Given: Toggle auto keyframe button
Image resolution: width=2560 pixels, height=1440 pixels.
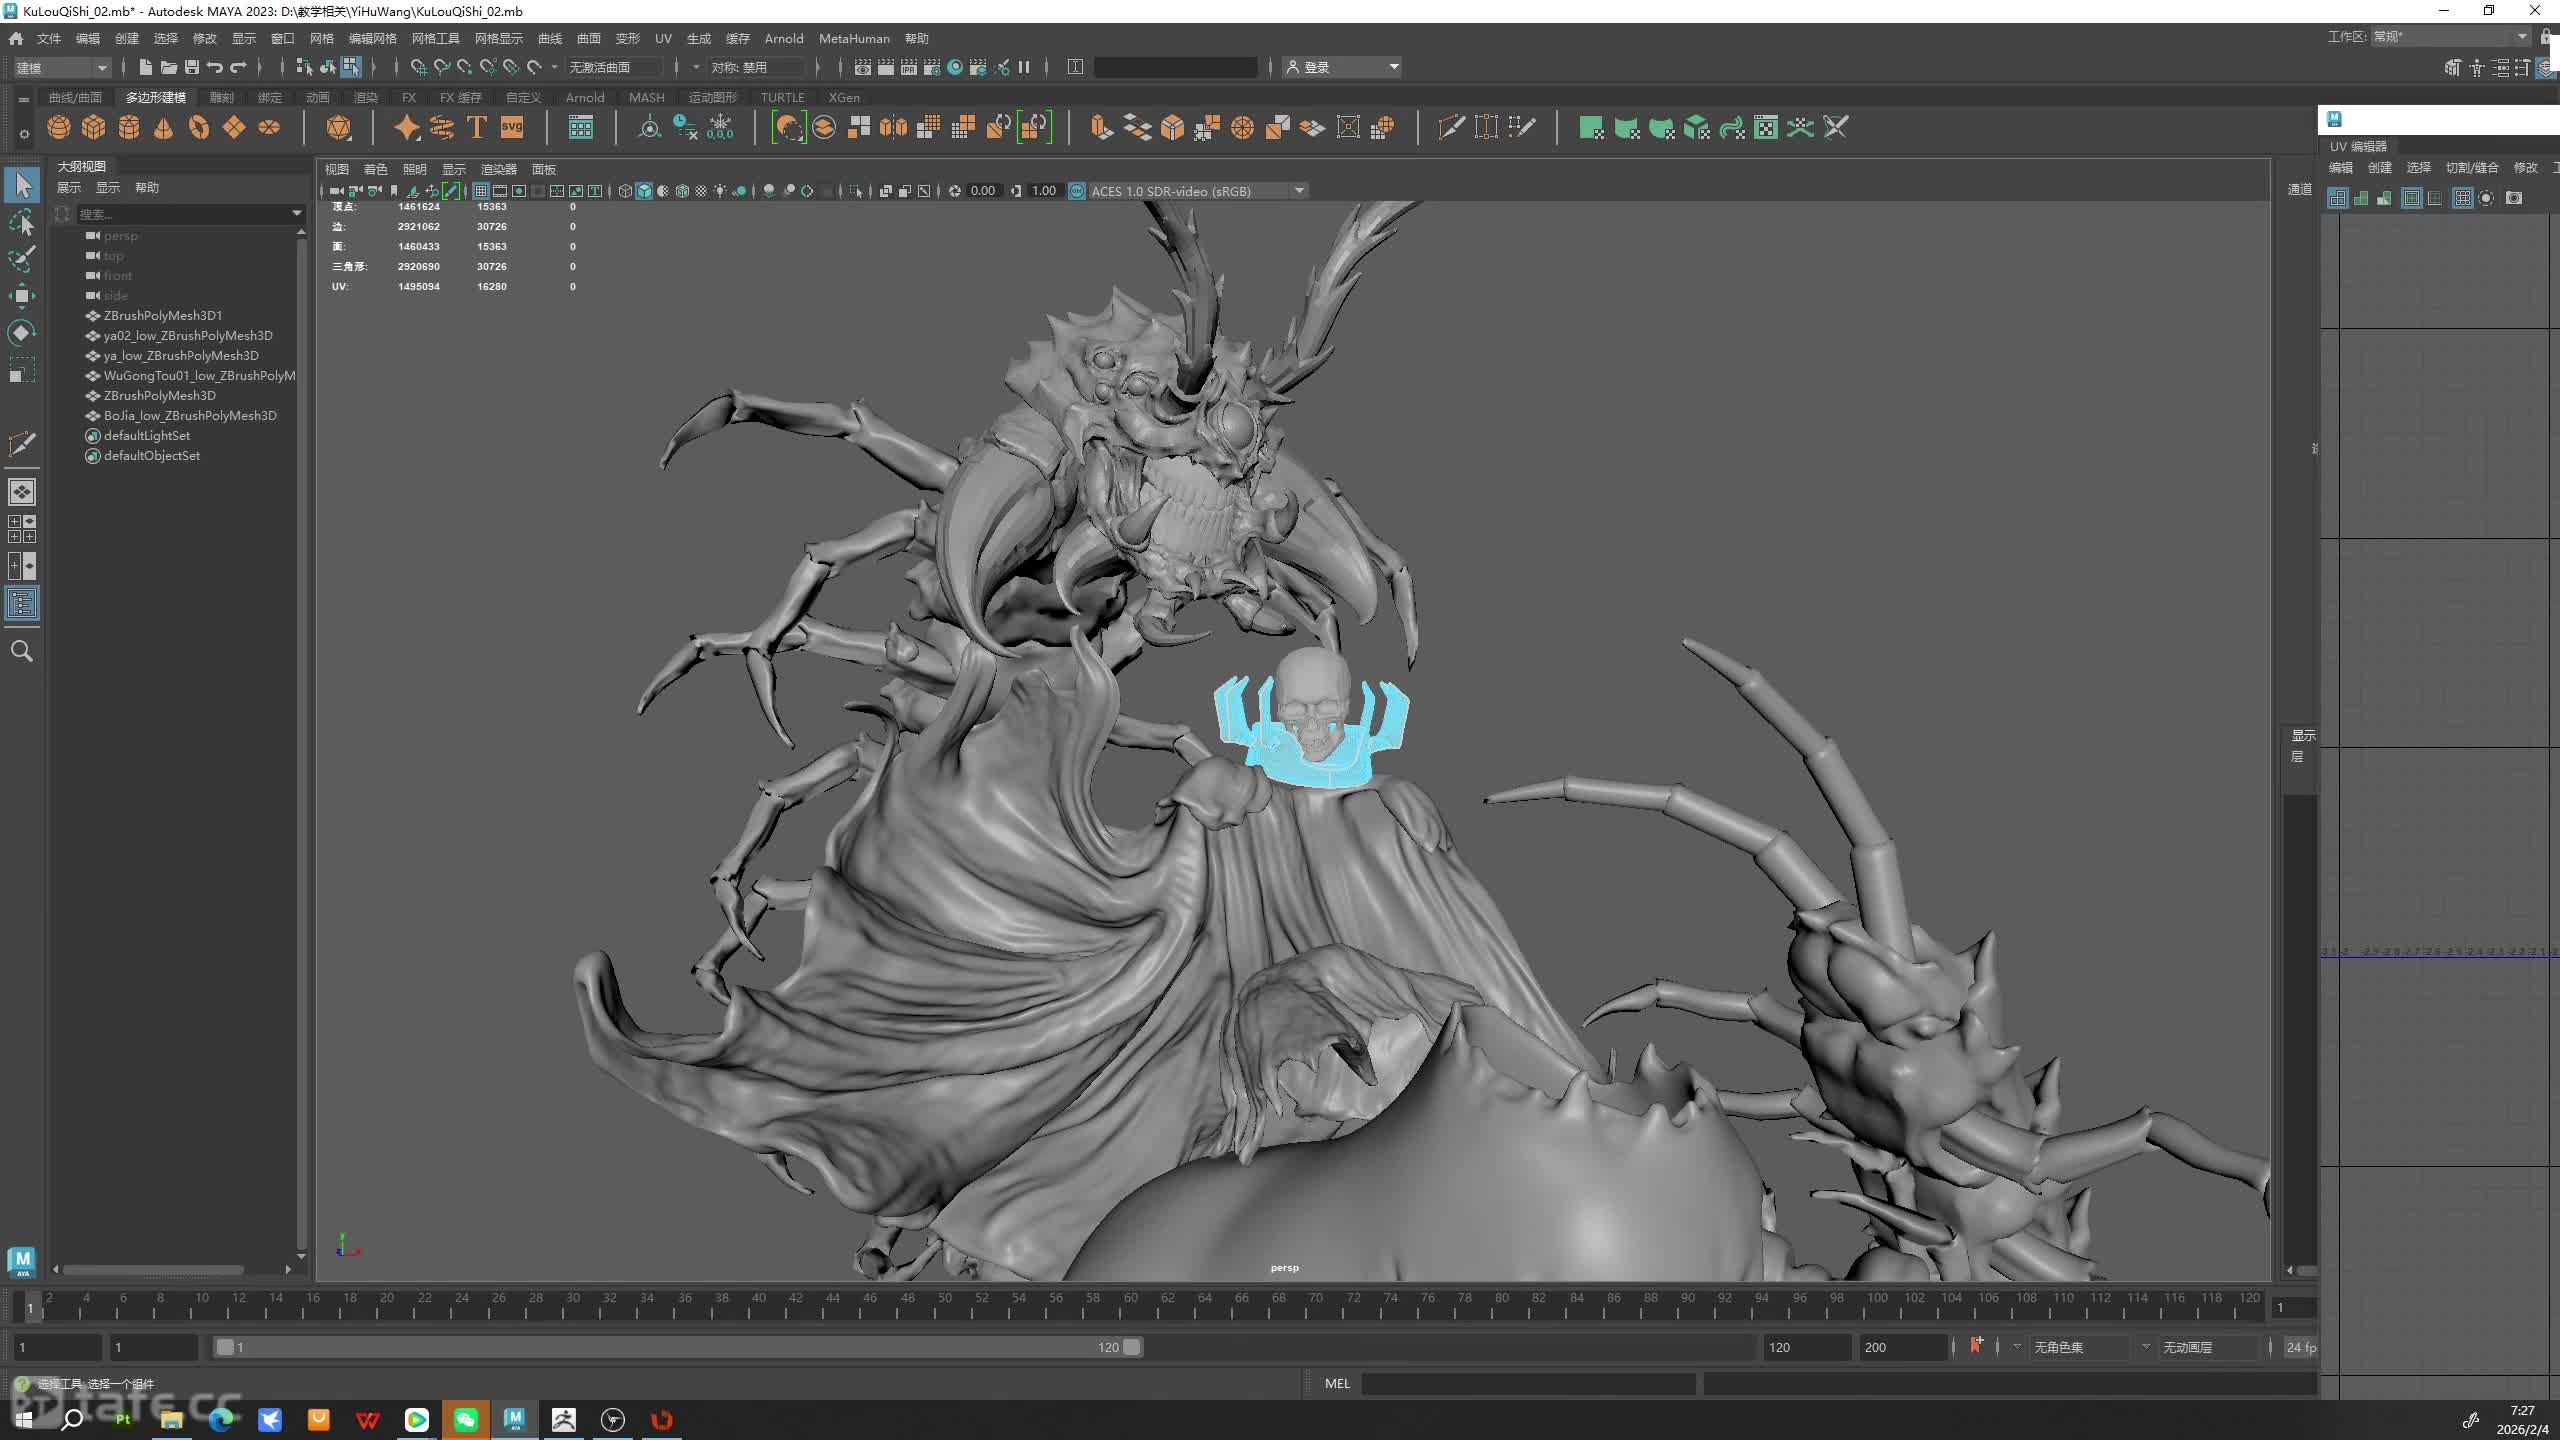Looking at the screenshot, I should pyautogui.click(x=1976, y=1346).
